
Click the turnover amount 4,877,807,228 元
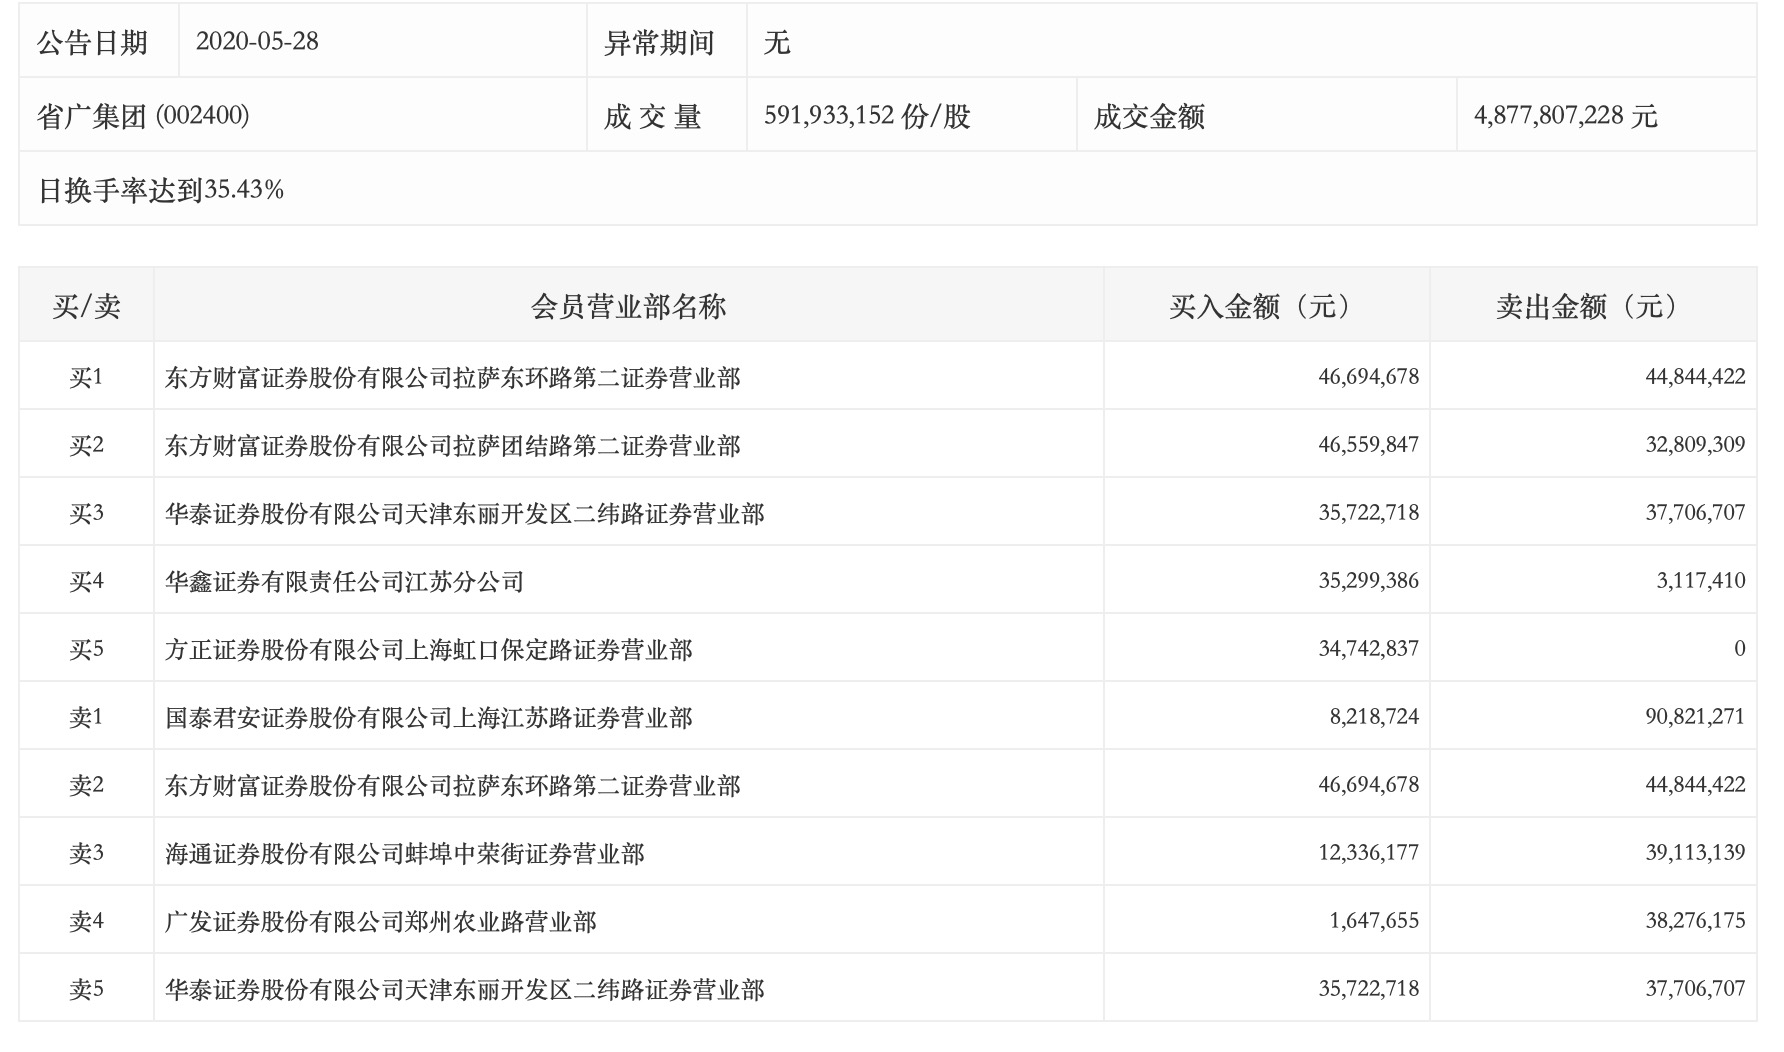[x=1565, y=116]
